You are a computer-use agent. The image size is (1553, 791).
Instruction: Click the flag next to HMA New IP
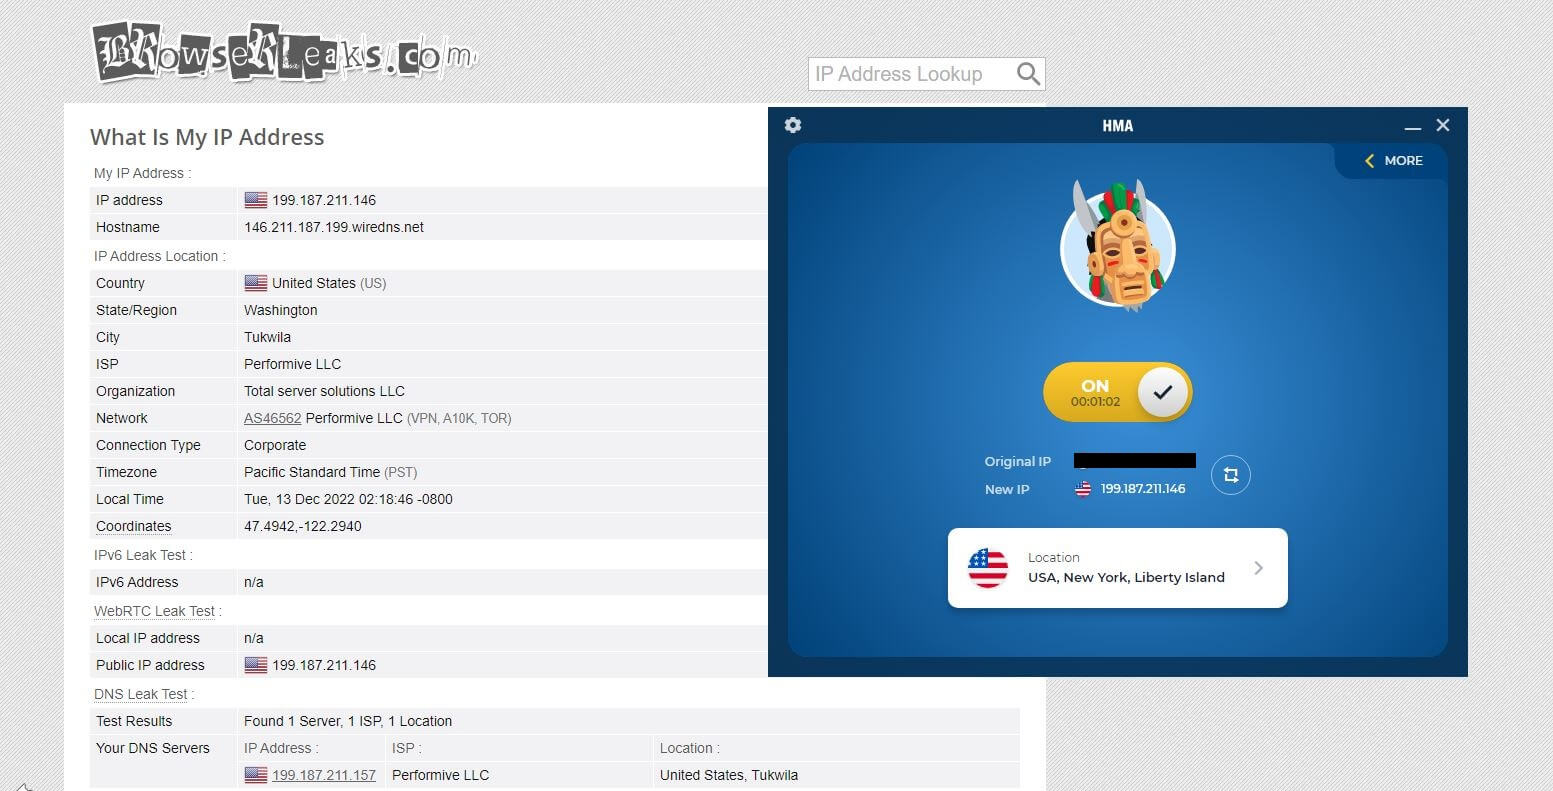[1083, 489]
